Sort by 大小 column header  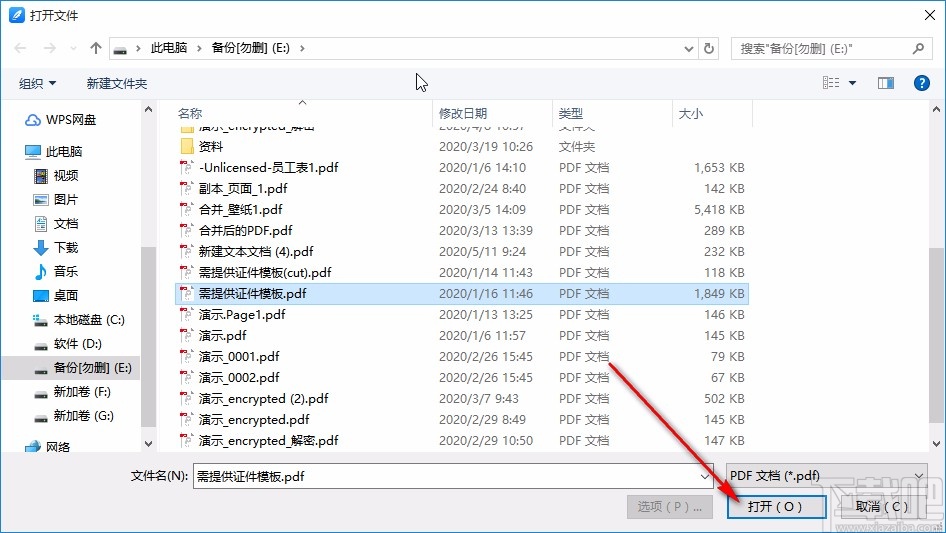pos(690,113)
